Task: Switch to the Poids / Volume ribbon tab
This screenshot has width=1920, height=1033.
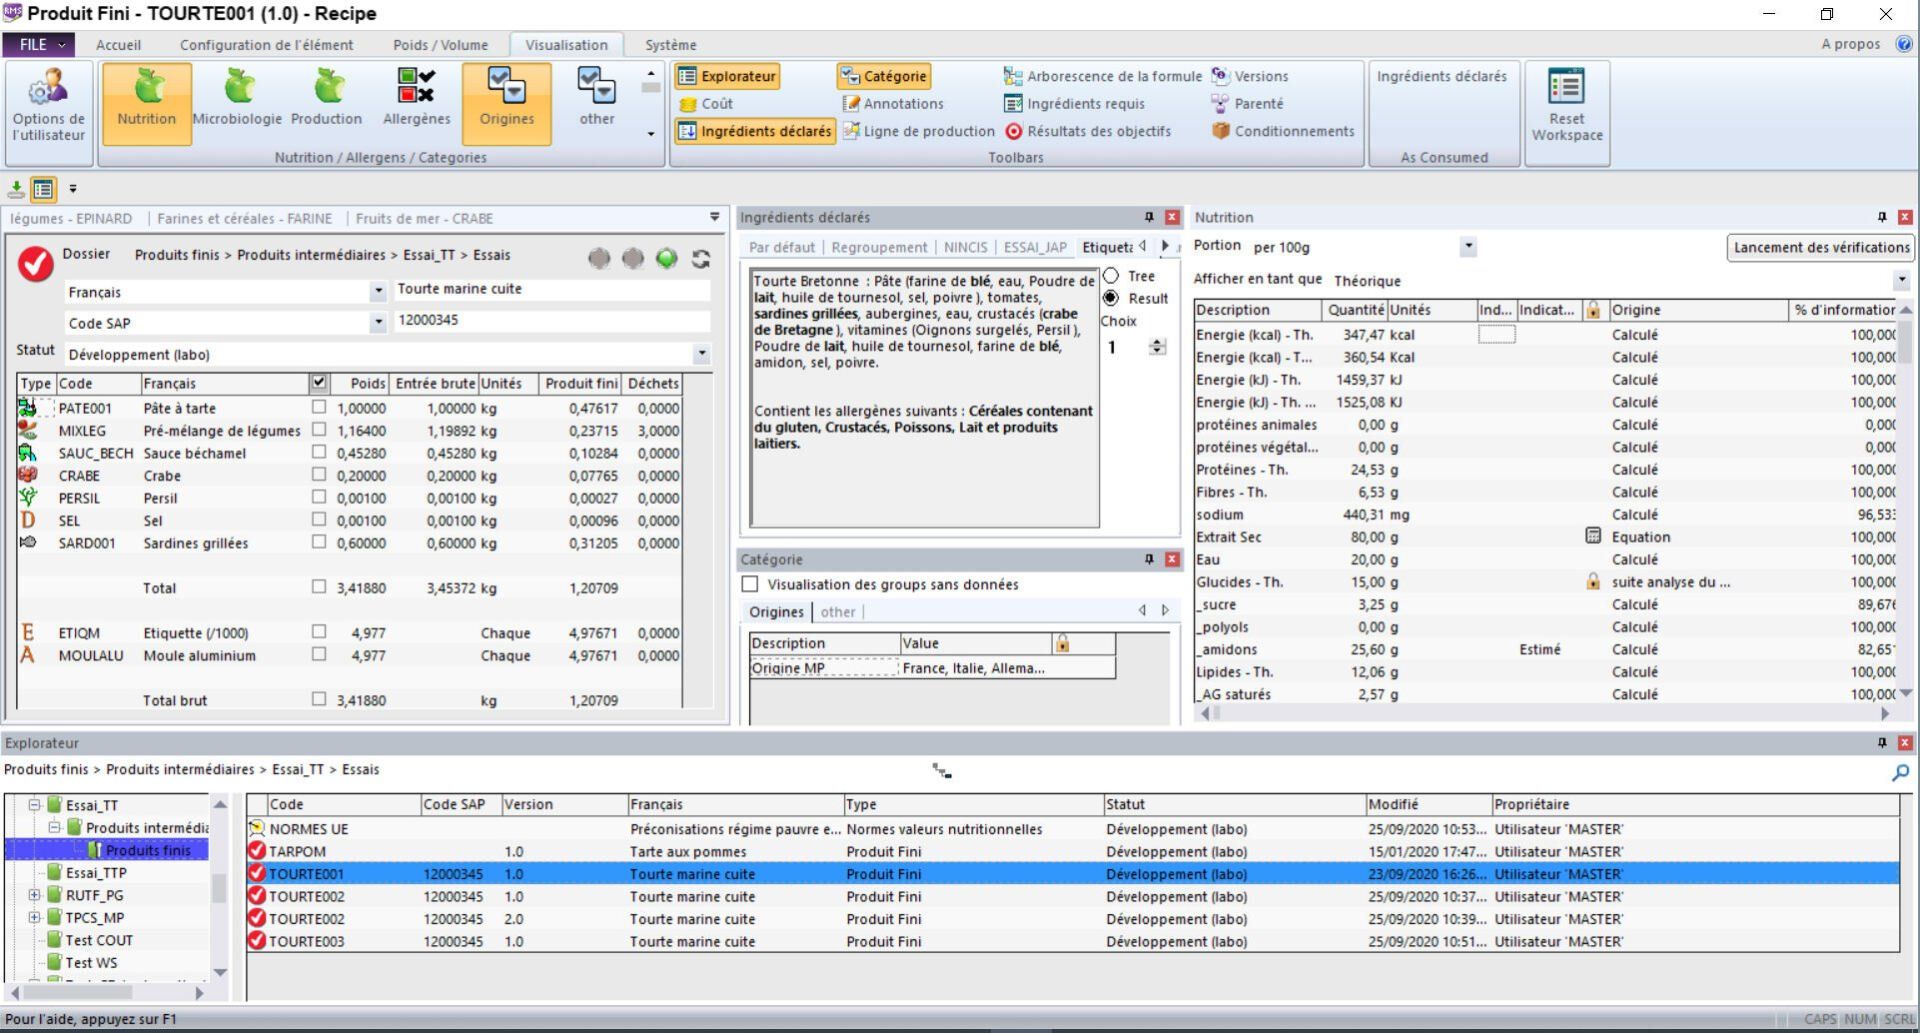Action: pos(440,44)
